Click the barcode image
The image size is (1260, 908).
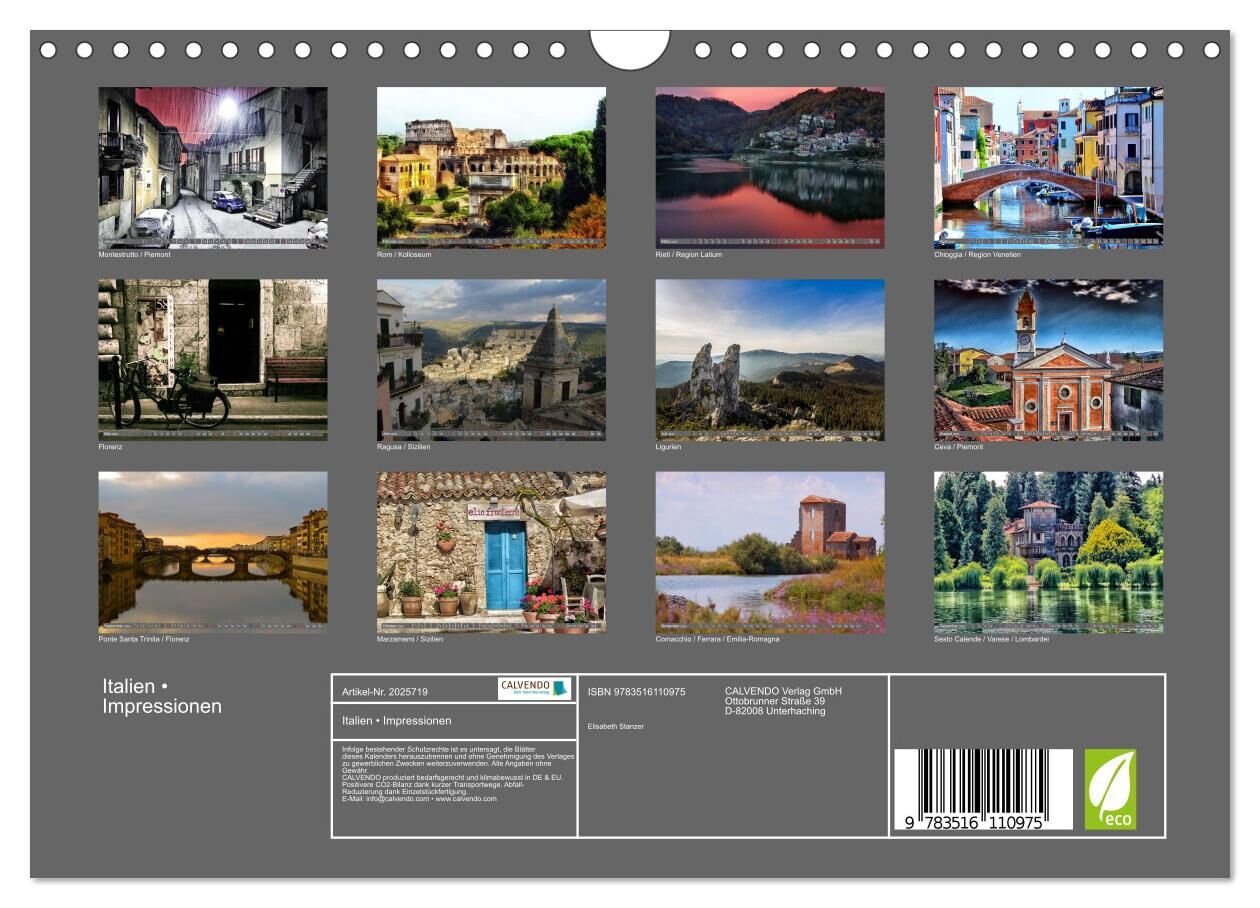(982, 790)
